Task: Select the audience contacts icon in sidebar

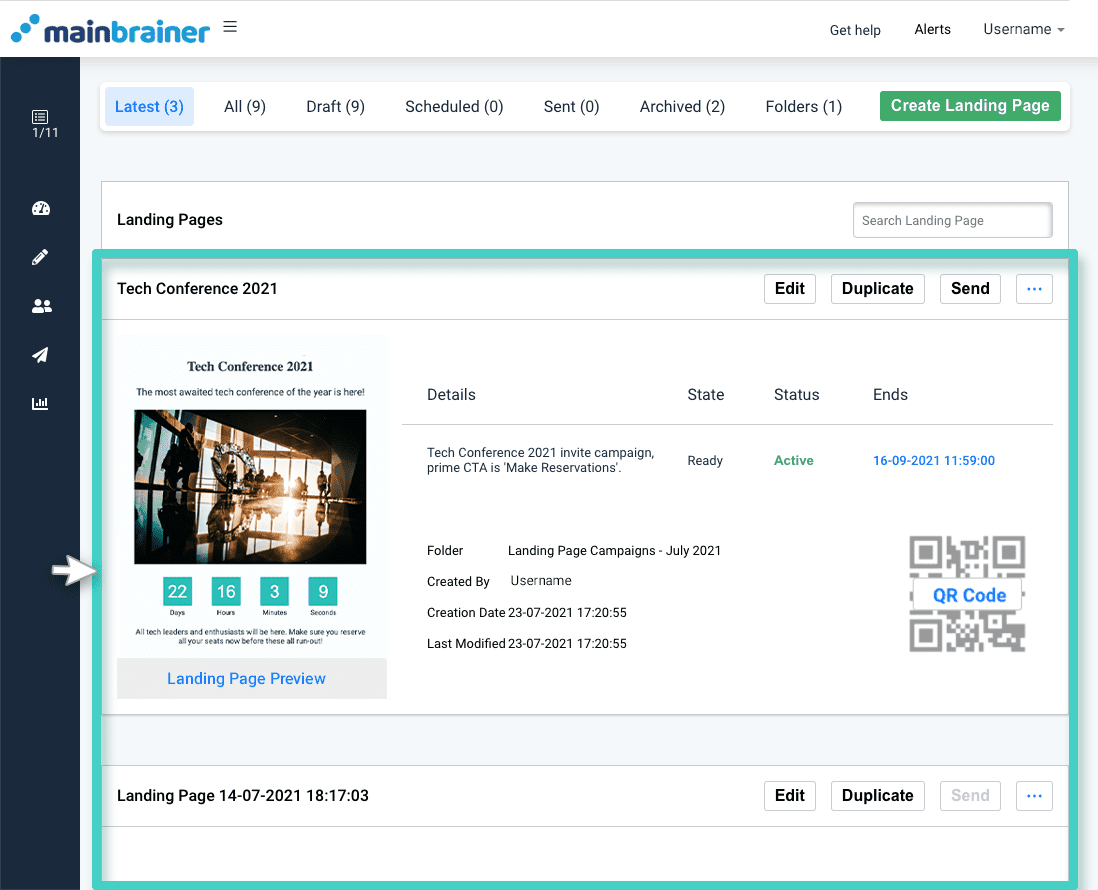Action: [x=41, y=305]
